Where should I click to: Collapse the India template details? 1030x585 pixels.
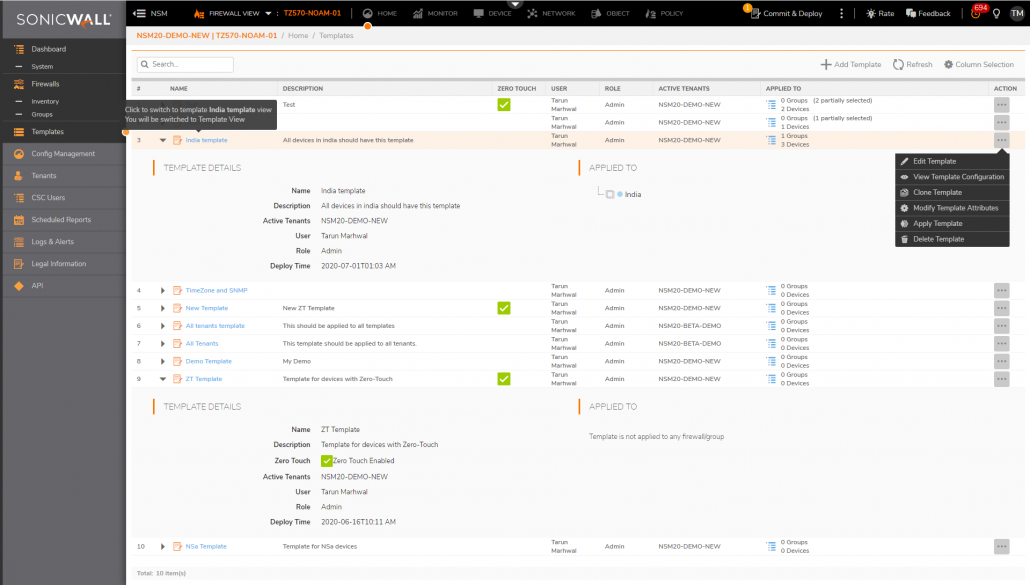click(163, 140)
